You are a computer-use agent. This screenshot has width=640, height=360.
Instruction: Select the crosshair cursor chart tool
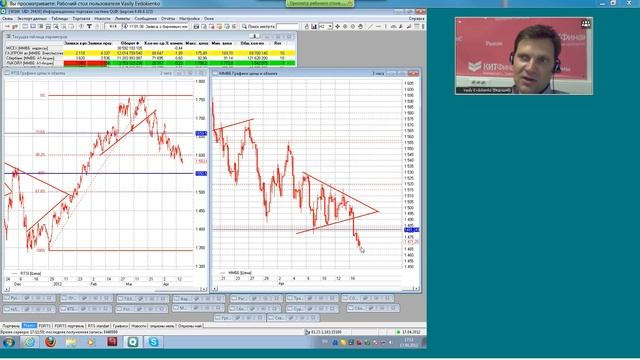(337, 27)
